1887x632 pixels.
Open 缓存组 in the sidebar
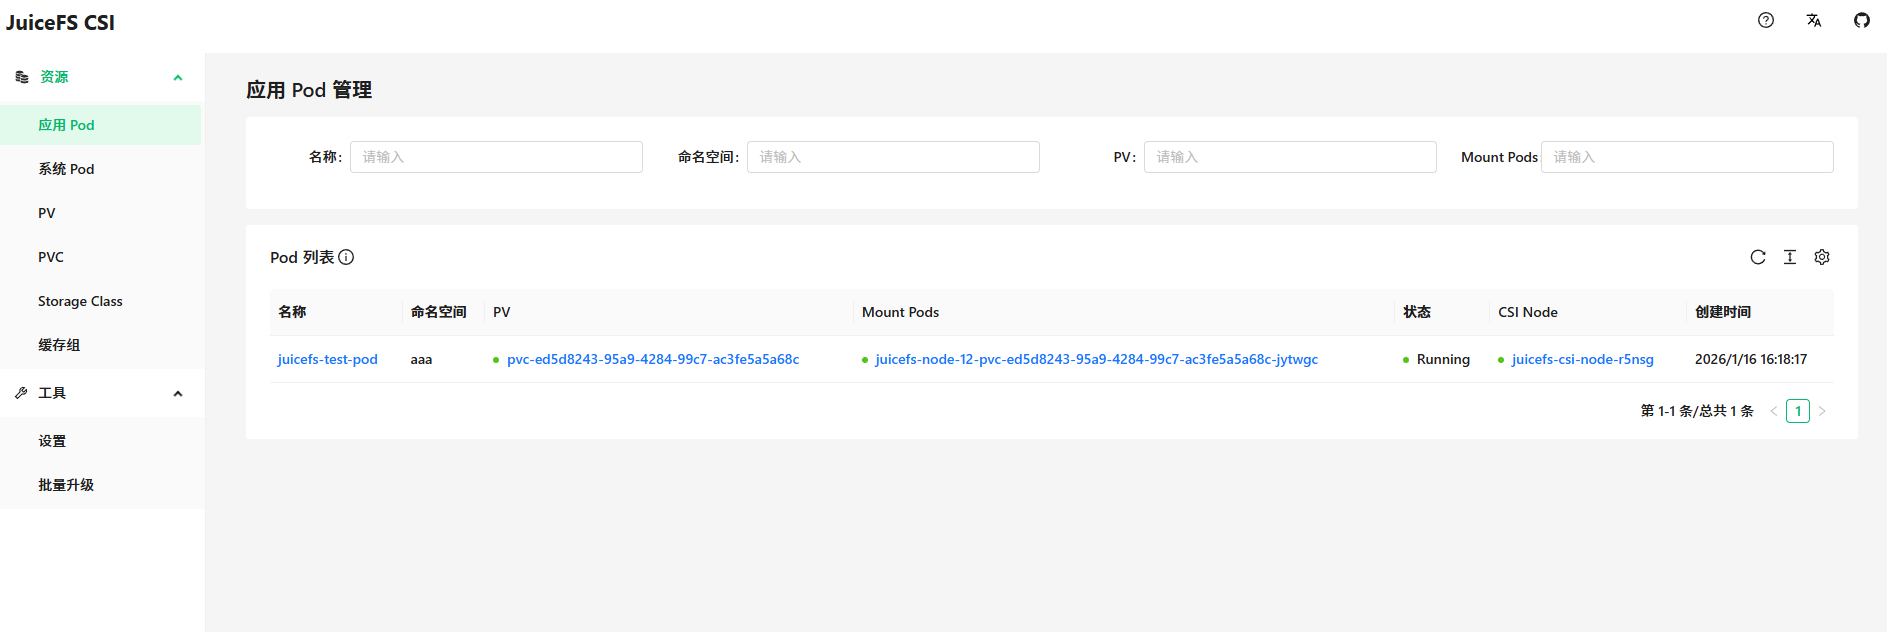point(100,345)
